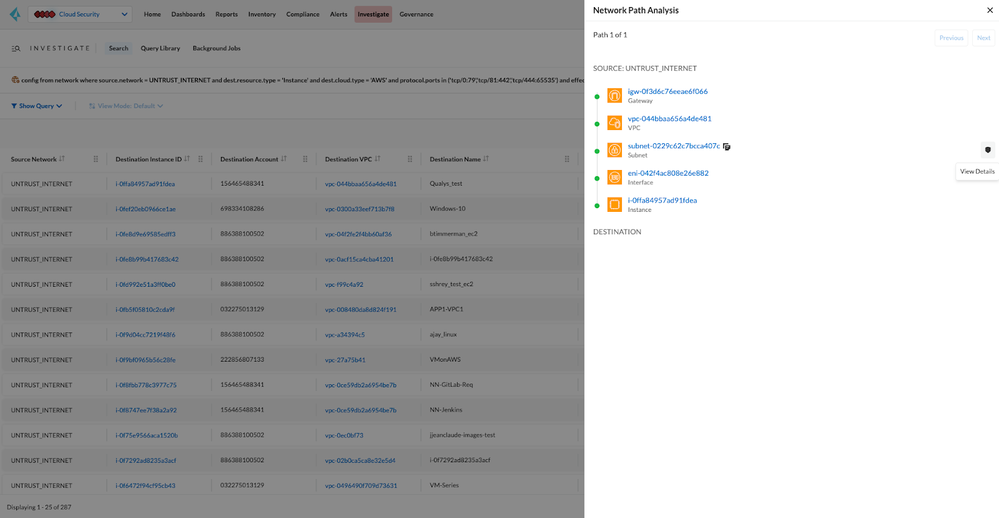Sort by Destination Instance ID column
999x518 pixels.
coord(187,159)
